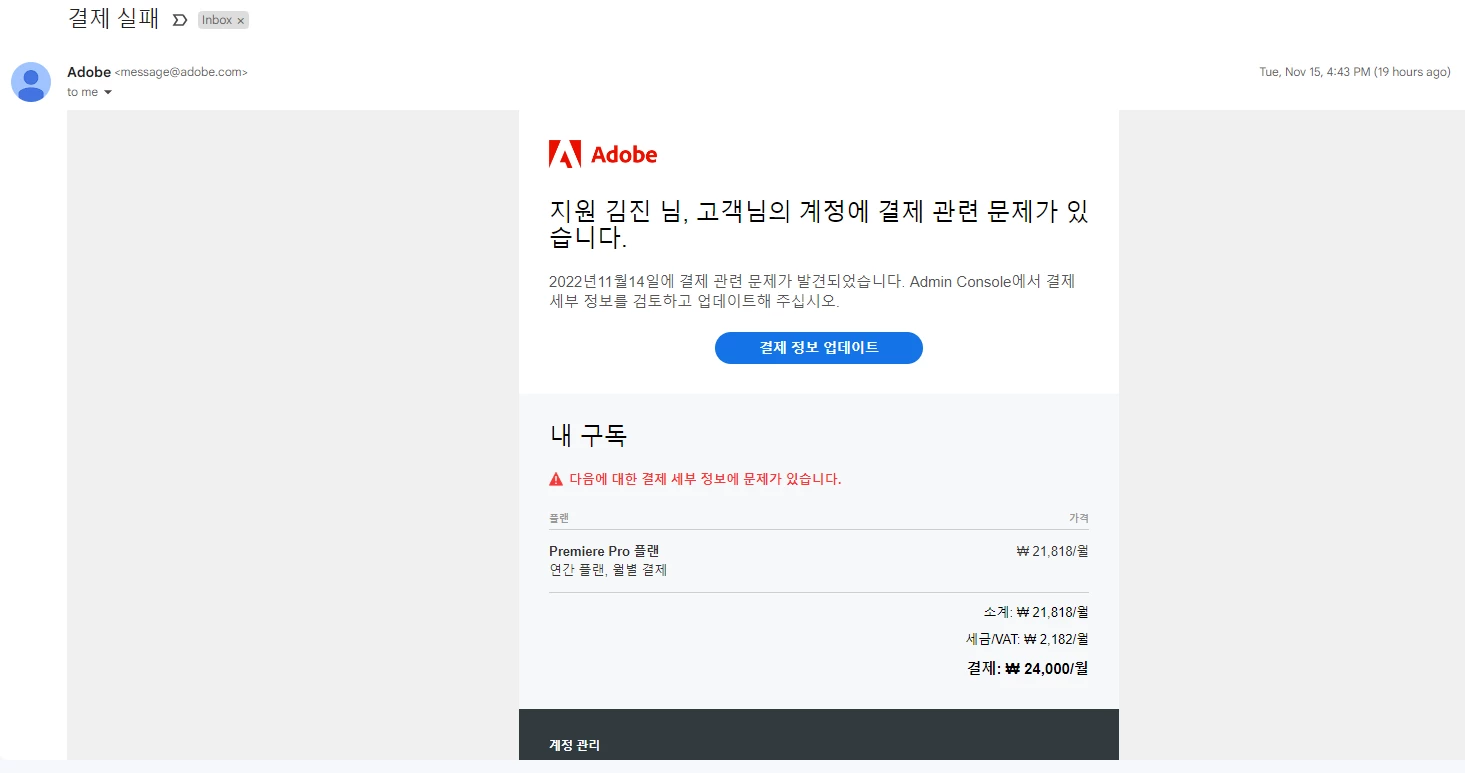Click the 결제 정보 업데이트 button
The width and height of the screenshot is (1465, 773).
819,348
